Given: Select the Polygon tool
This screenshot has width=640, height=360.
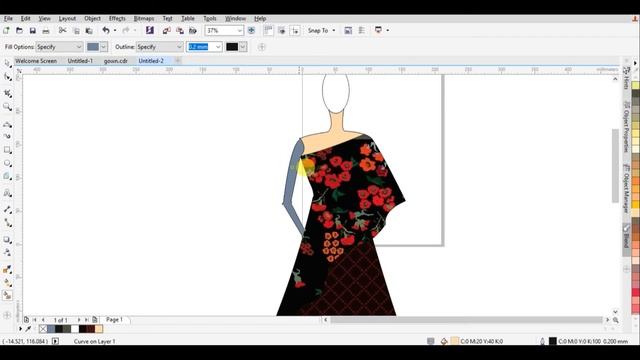Looking at the screenshot, I should pos(7,176).
